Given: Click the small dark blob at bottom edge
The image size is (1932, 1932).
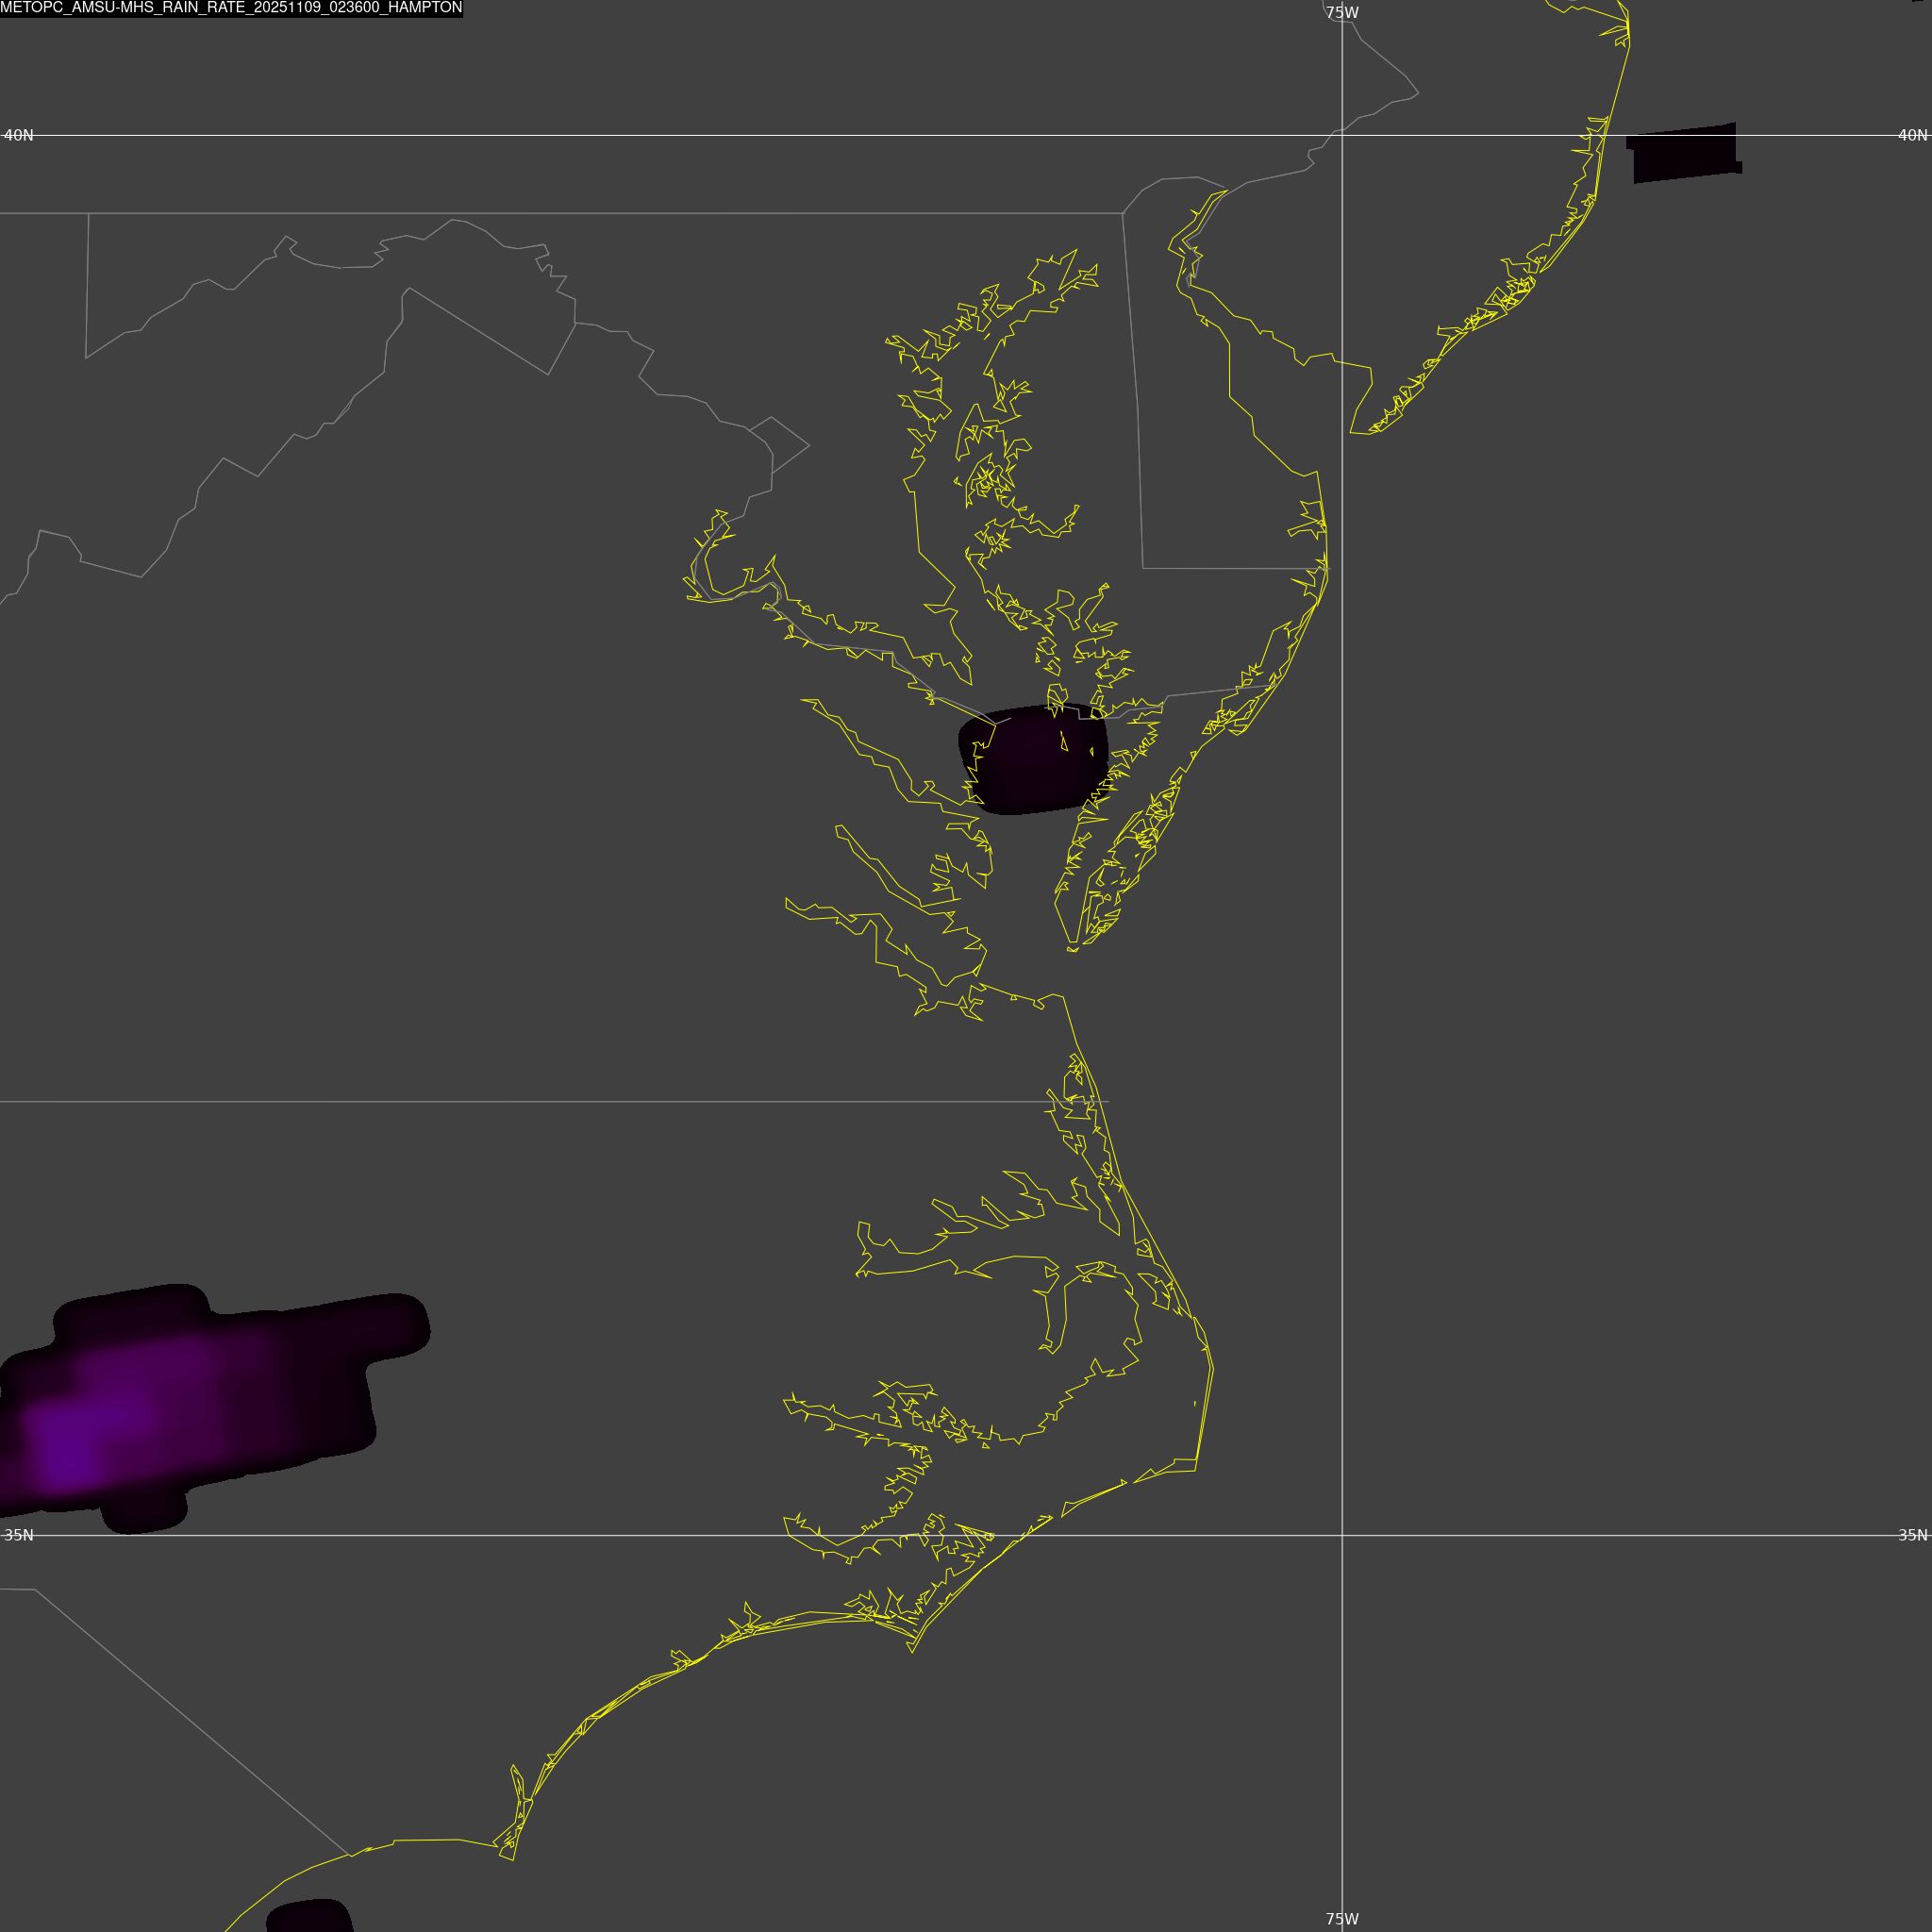Looking at the screenshot, I should point(310,1917).
